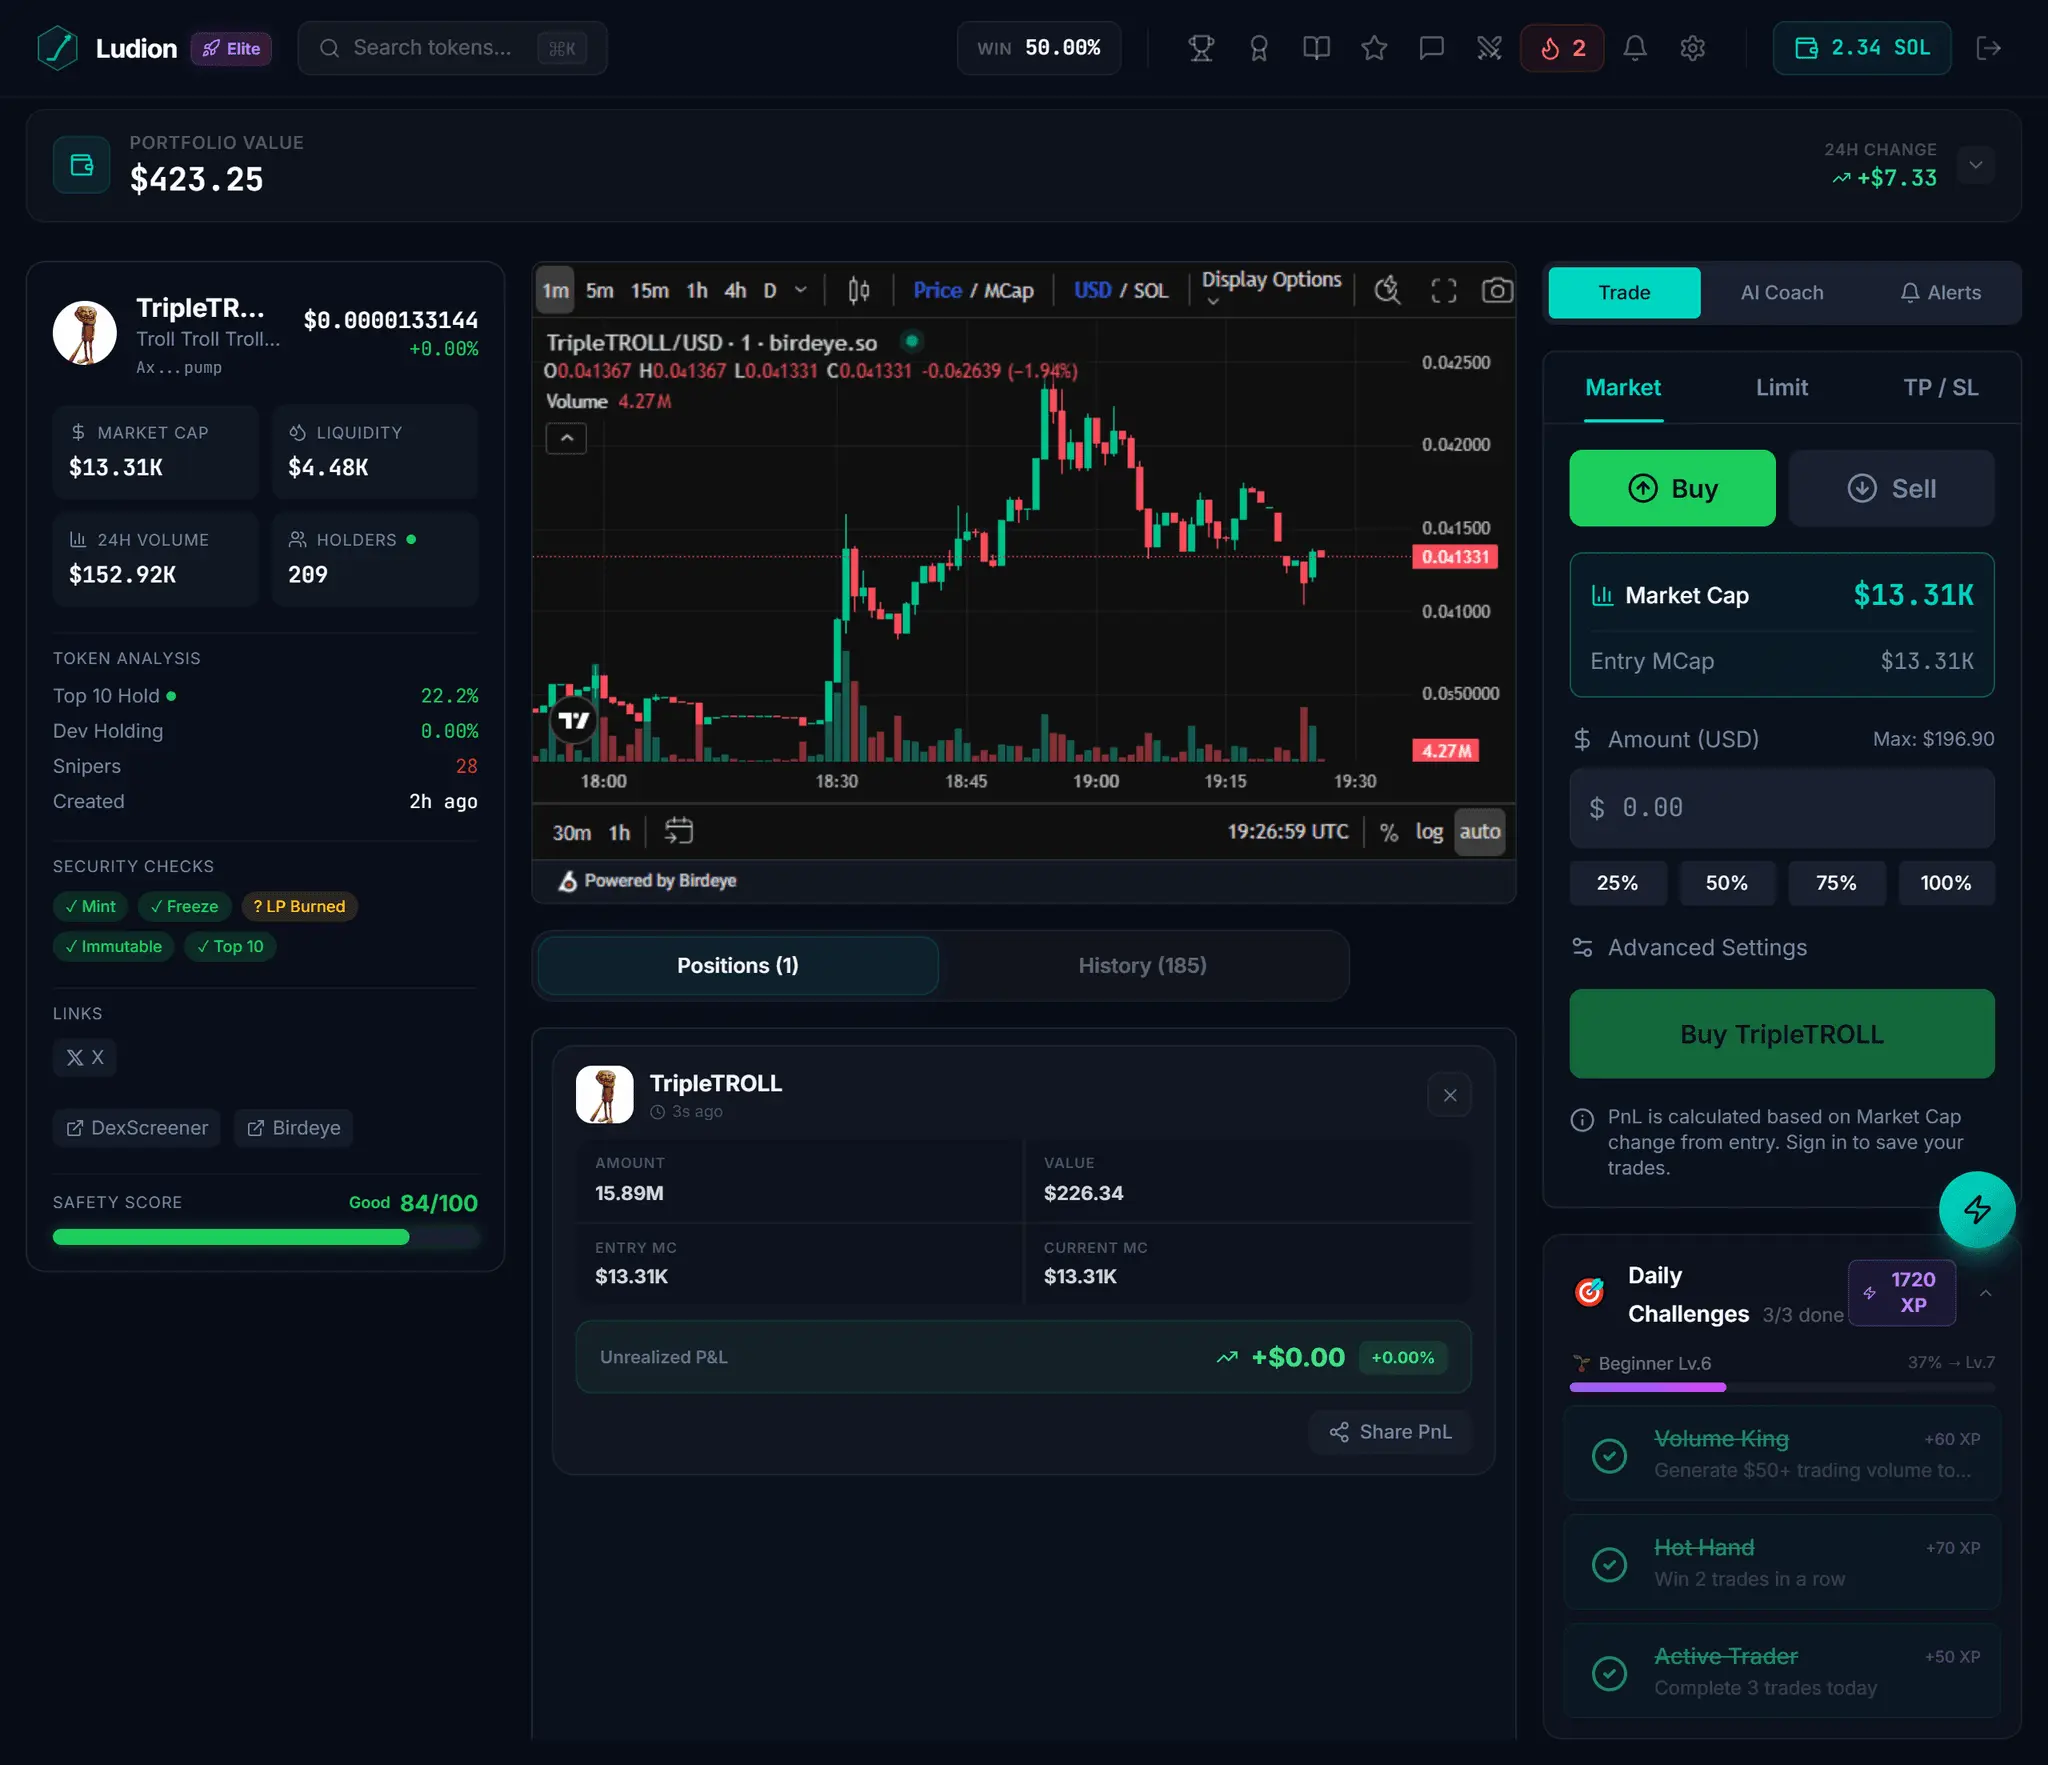Click the chart indicator search icon

(1387, 291)
